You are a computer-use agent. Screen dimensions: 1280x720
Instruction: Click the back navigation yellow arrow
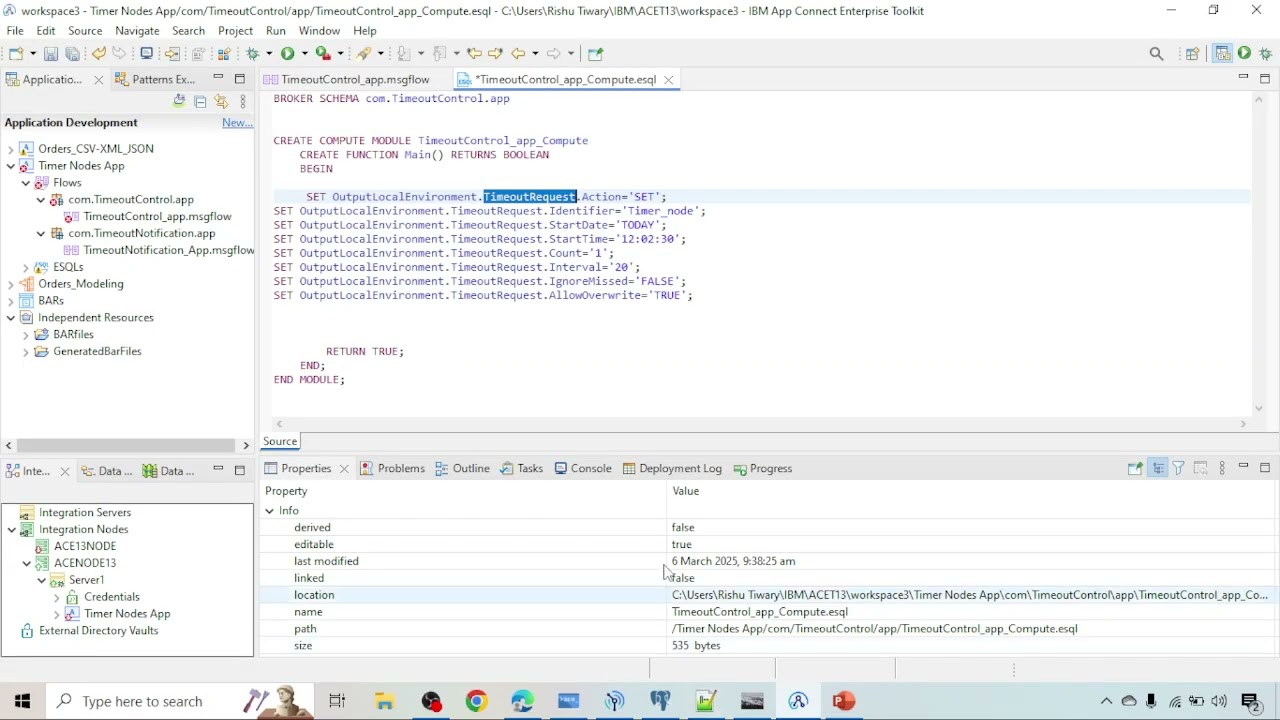point(518,53)
